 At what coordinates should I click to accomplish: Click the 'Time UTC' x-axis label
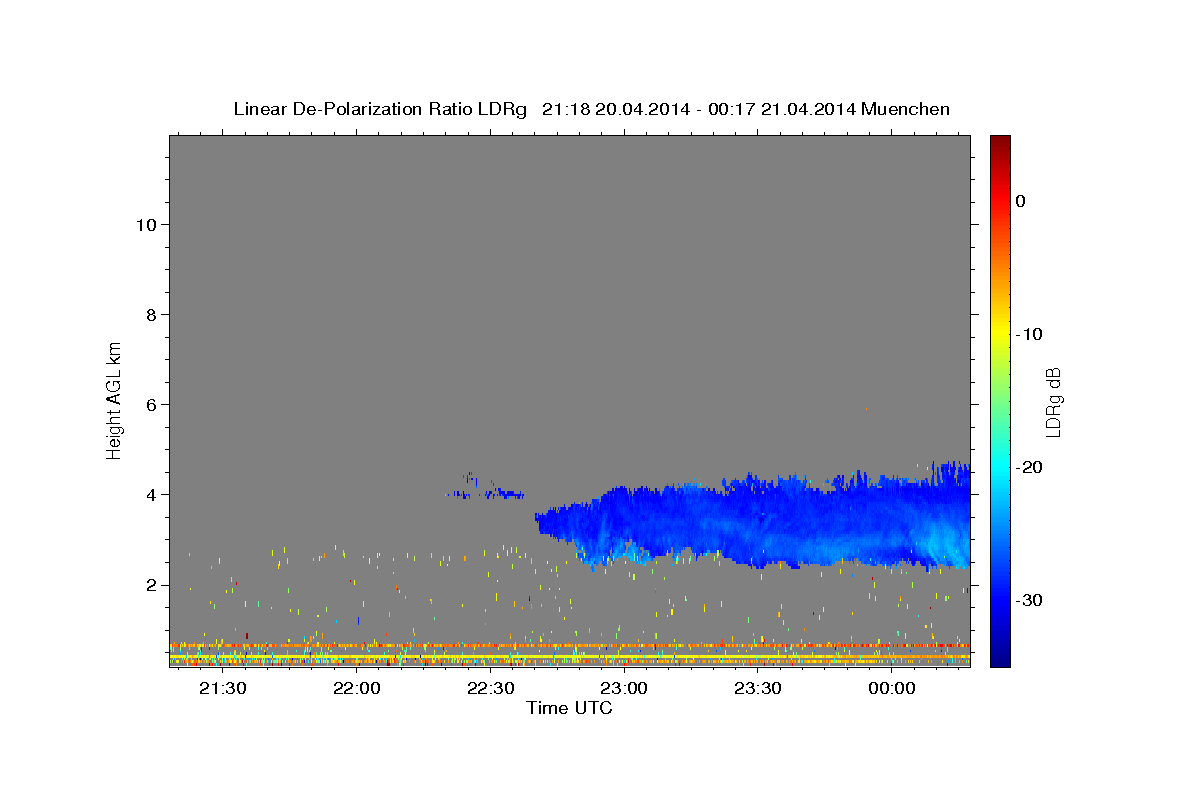[x=569, y=708]
